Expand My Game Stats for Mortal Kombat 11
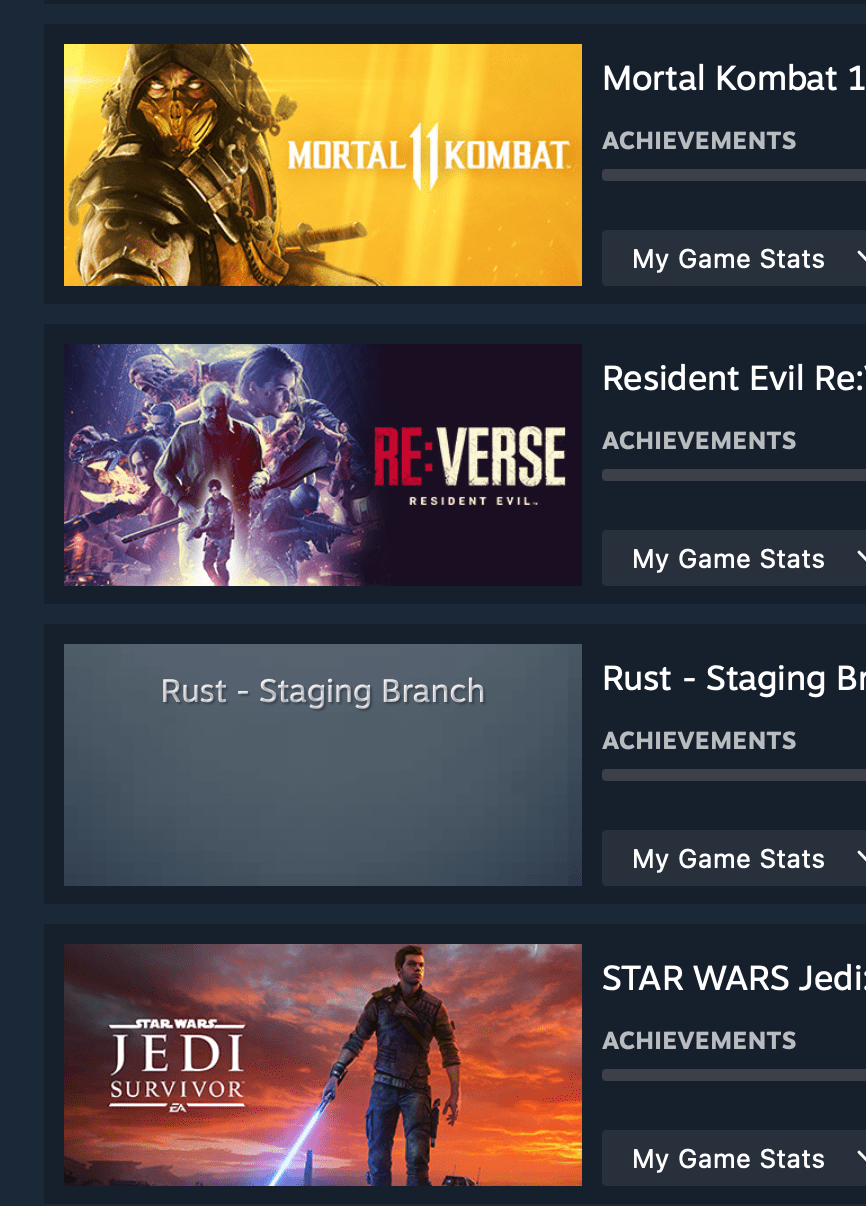The image size is (866, 1206). coord(734,258)
